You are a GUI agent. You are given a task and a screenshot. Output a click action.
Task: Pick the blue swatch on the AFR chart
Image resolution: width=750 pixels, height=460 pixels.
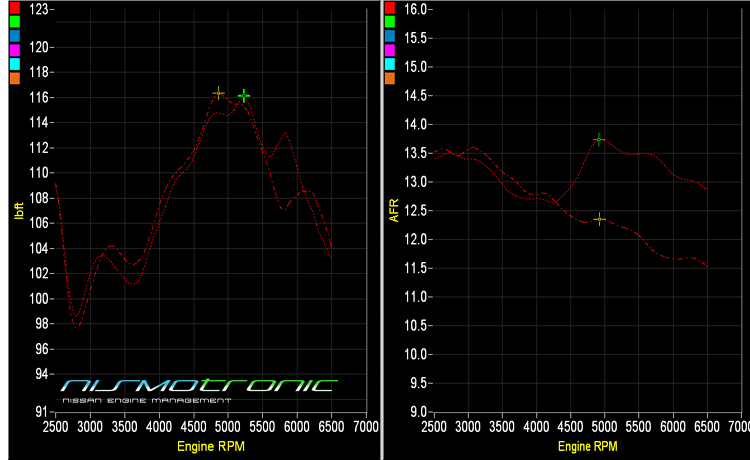coord(389,36)
